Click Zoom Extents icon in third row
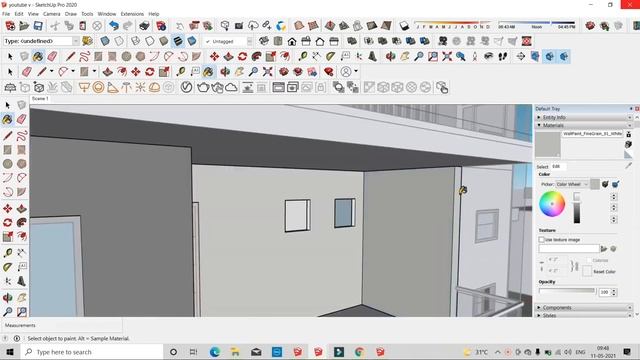This screenshot has height=360, width=640. point(447,56)
